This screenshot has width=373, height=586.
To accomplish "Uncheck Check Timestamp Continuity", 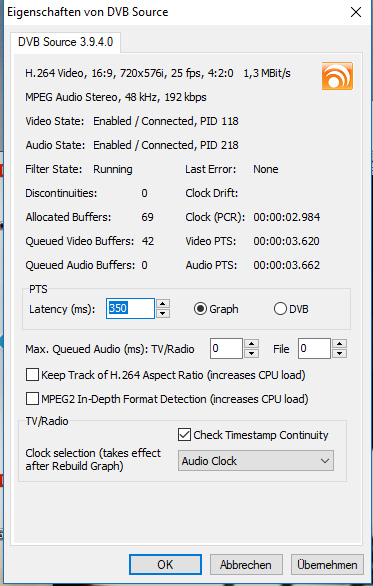I will tap(184, 435).
